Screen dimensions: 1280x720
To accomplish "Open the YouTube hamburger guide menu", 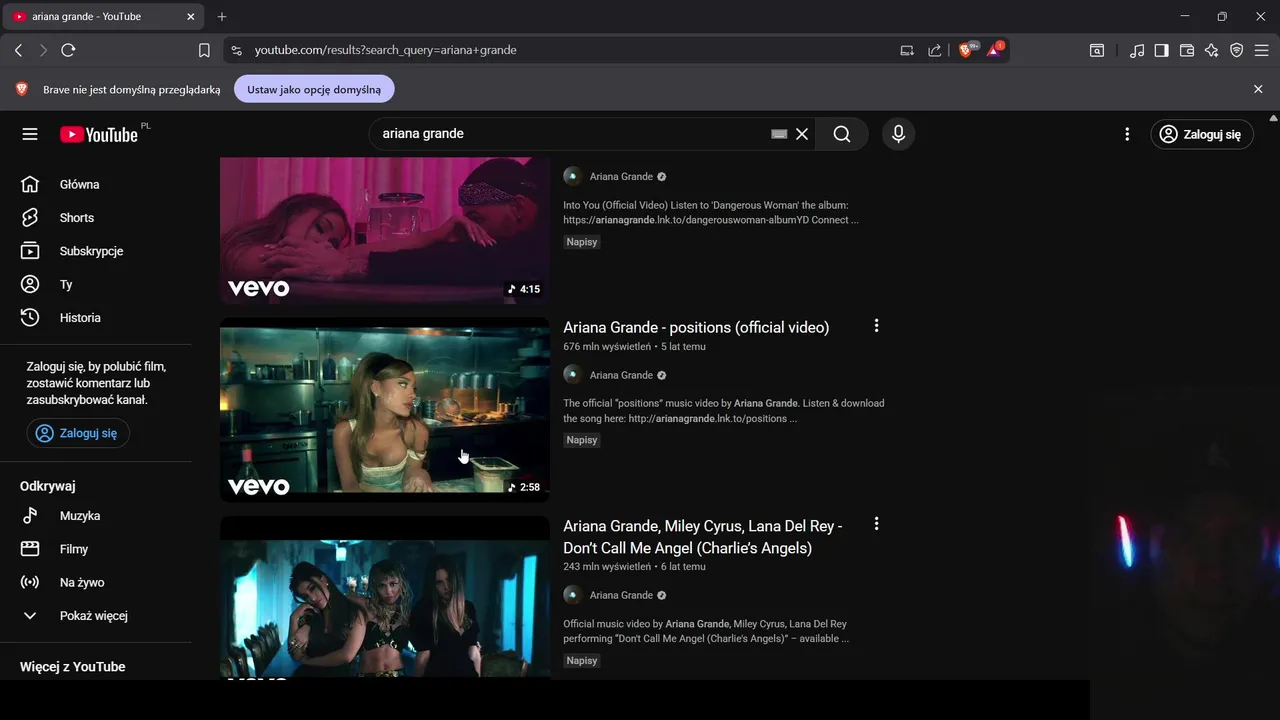I will click(30, 134).
